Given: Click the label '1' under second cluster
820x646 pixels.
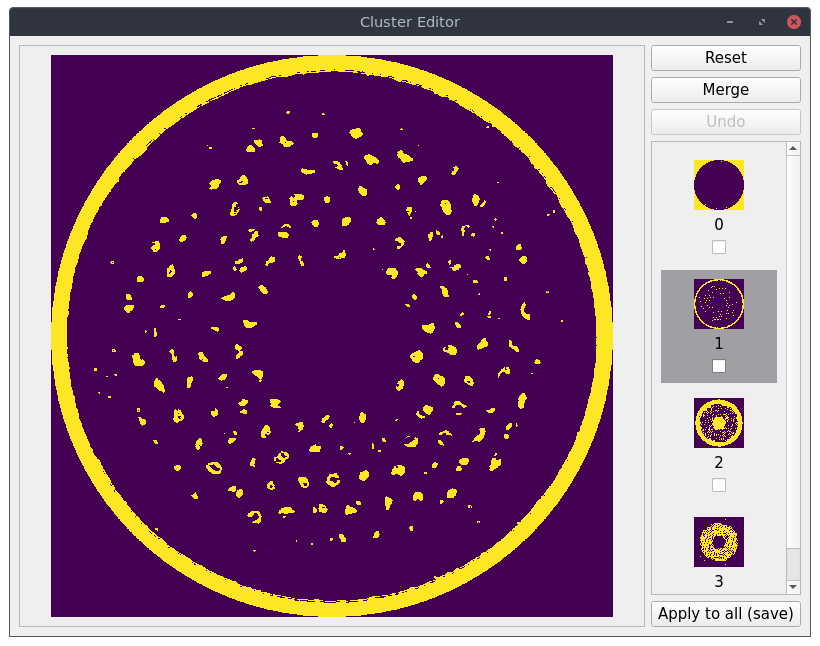Looking at the screenshot, I should click(719, 343).
